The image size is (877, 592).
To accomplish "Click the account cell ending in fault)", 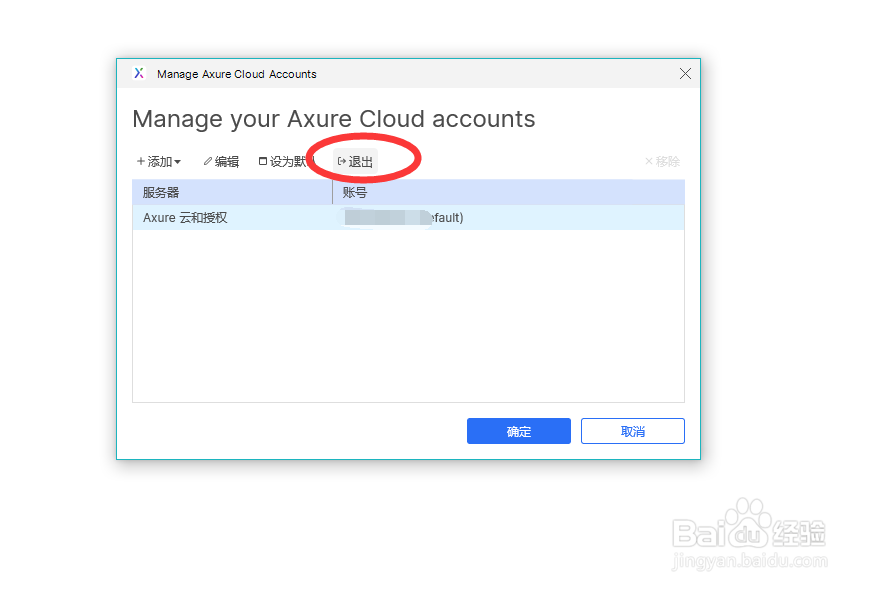I will (x=508, y=218).
